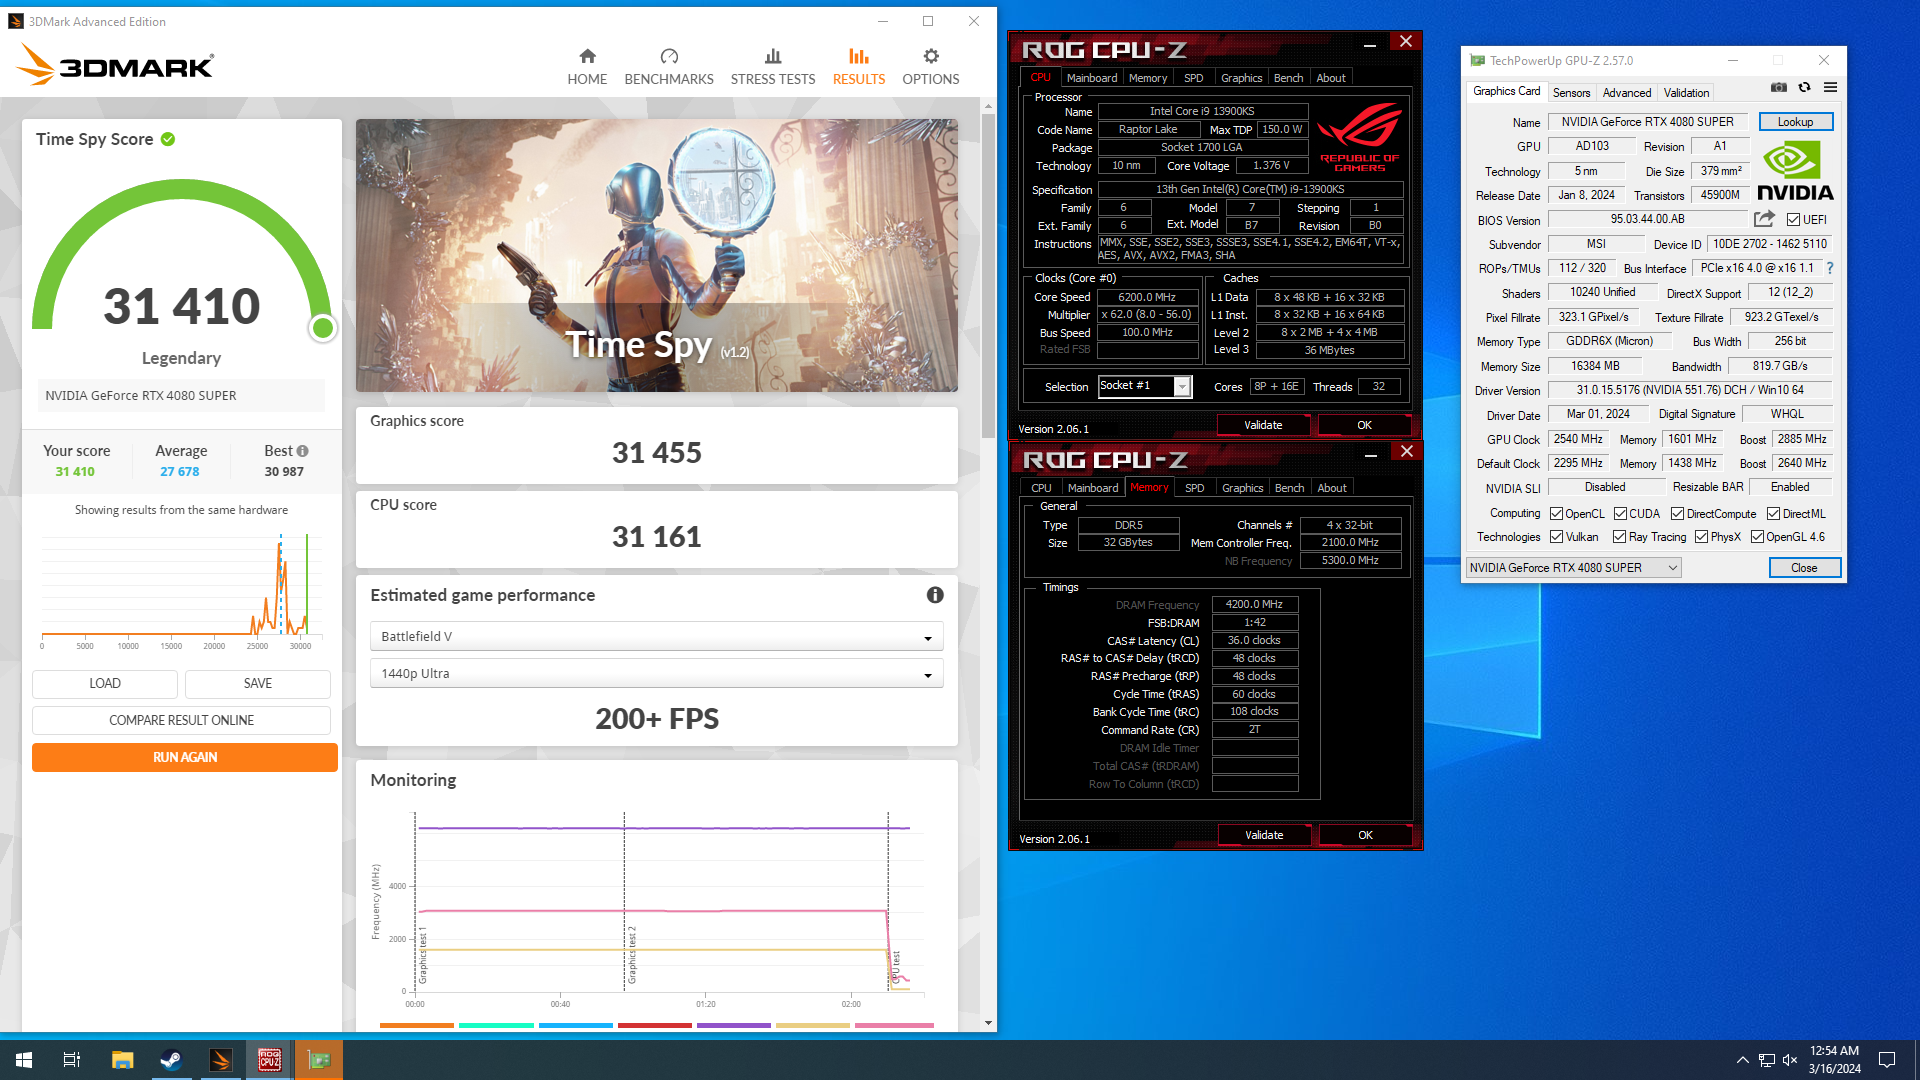Switch to Mainboard tab in upper CPU-Z
Screen dimensions: 1920x1080
coord(1092,78)
